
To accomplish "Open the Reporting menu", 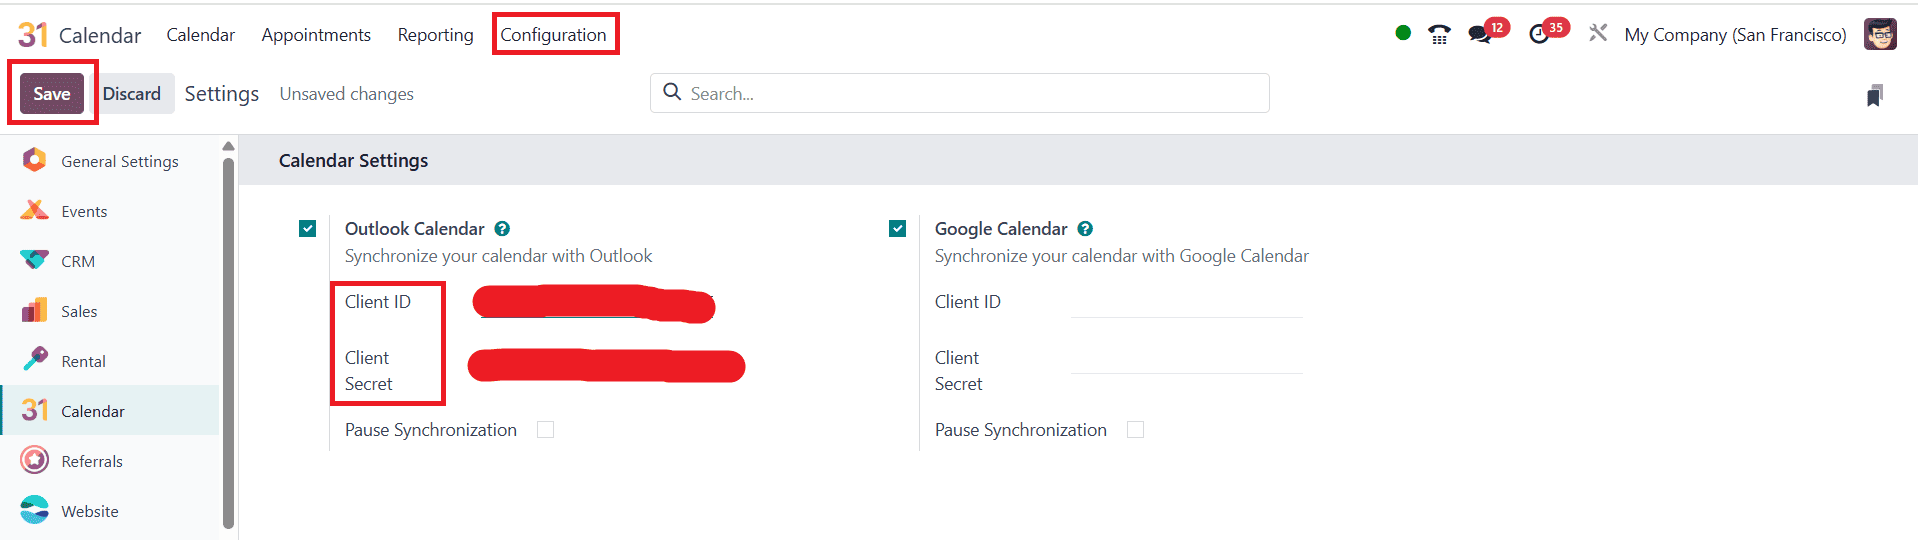I will [435, 35].
